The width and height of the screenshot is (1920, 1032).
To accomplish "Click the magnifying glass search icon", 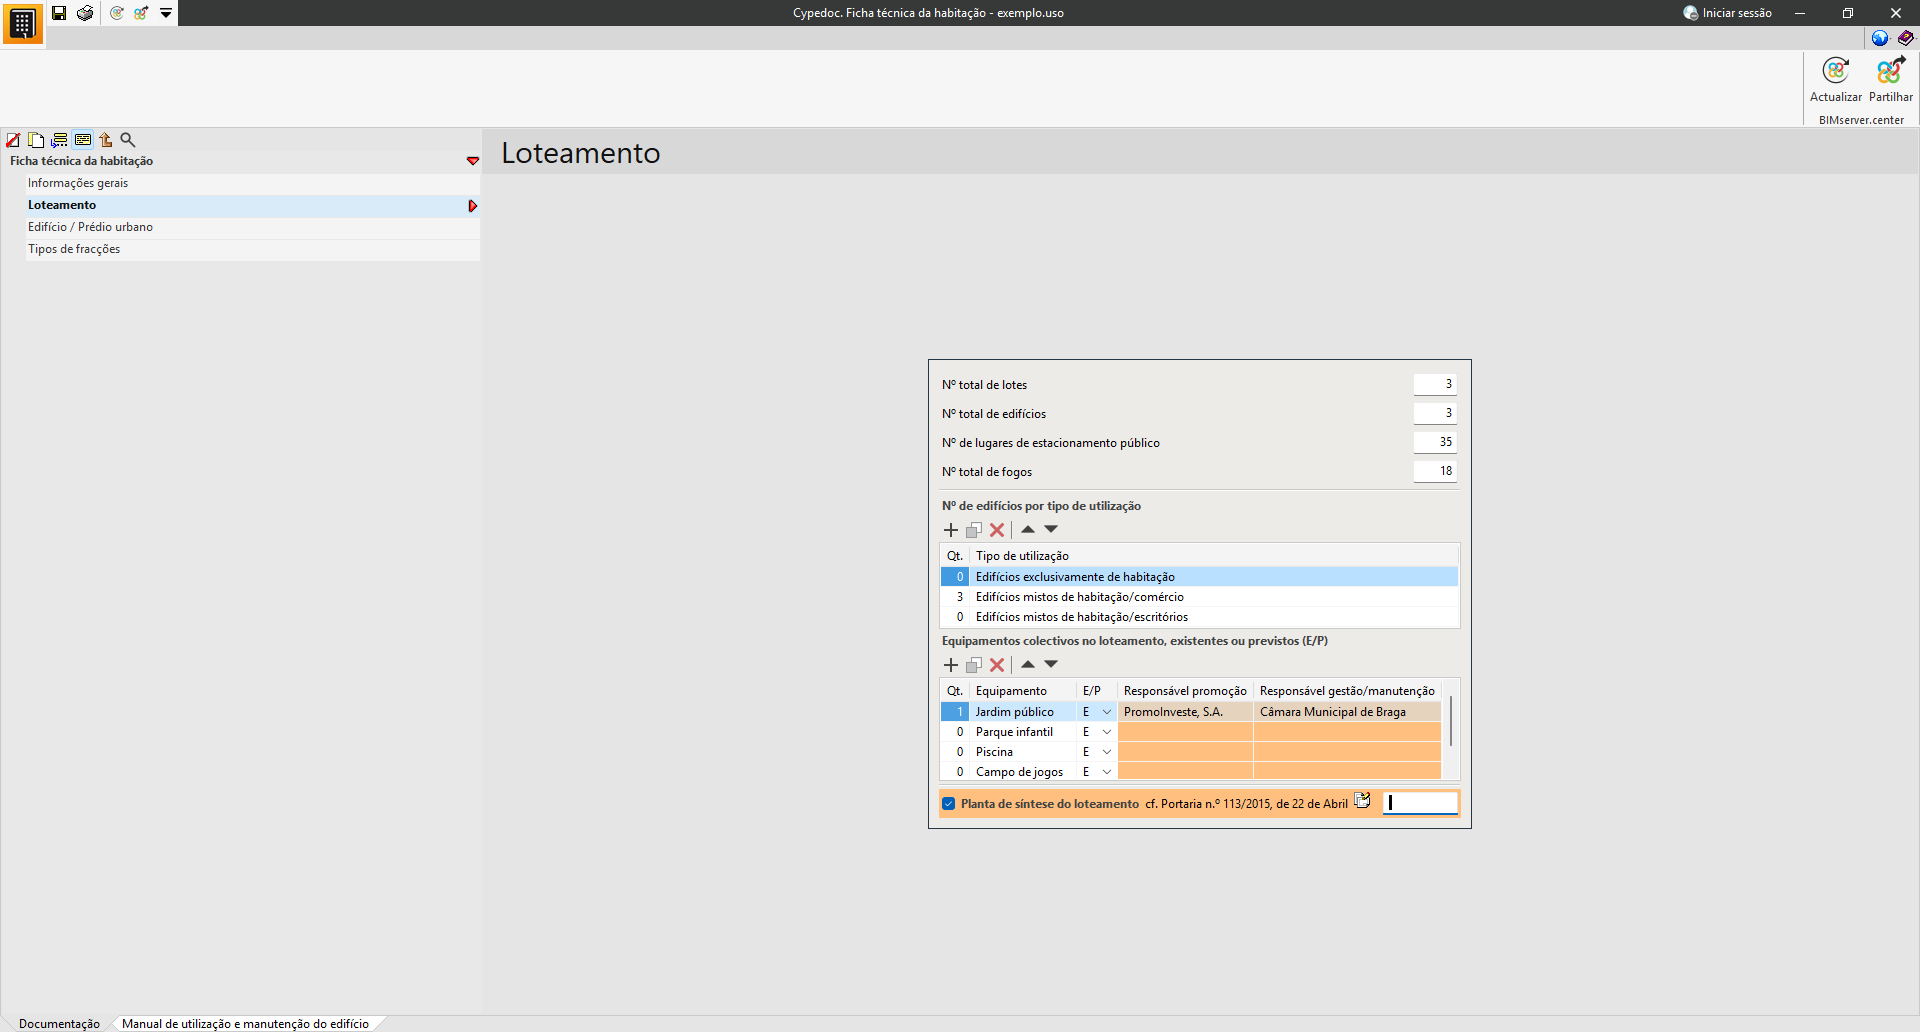I will click(x=128, y=140).
